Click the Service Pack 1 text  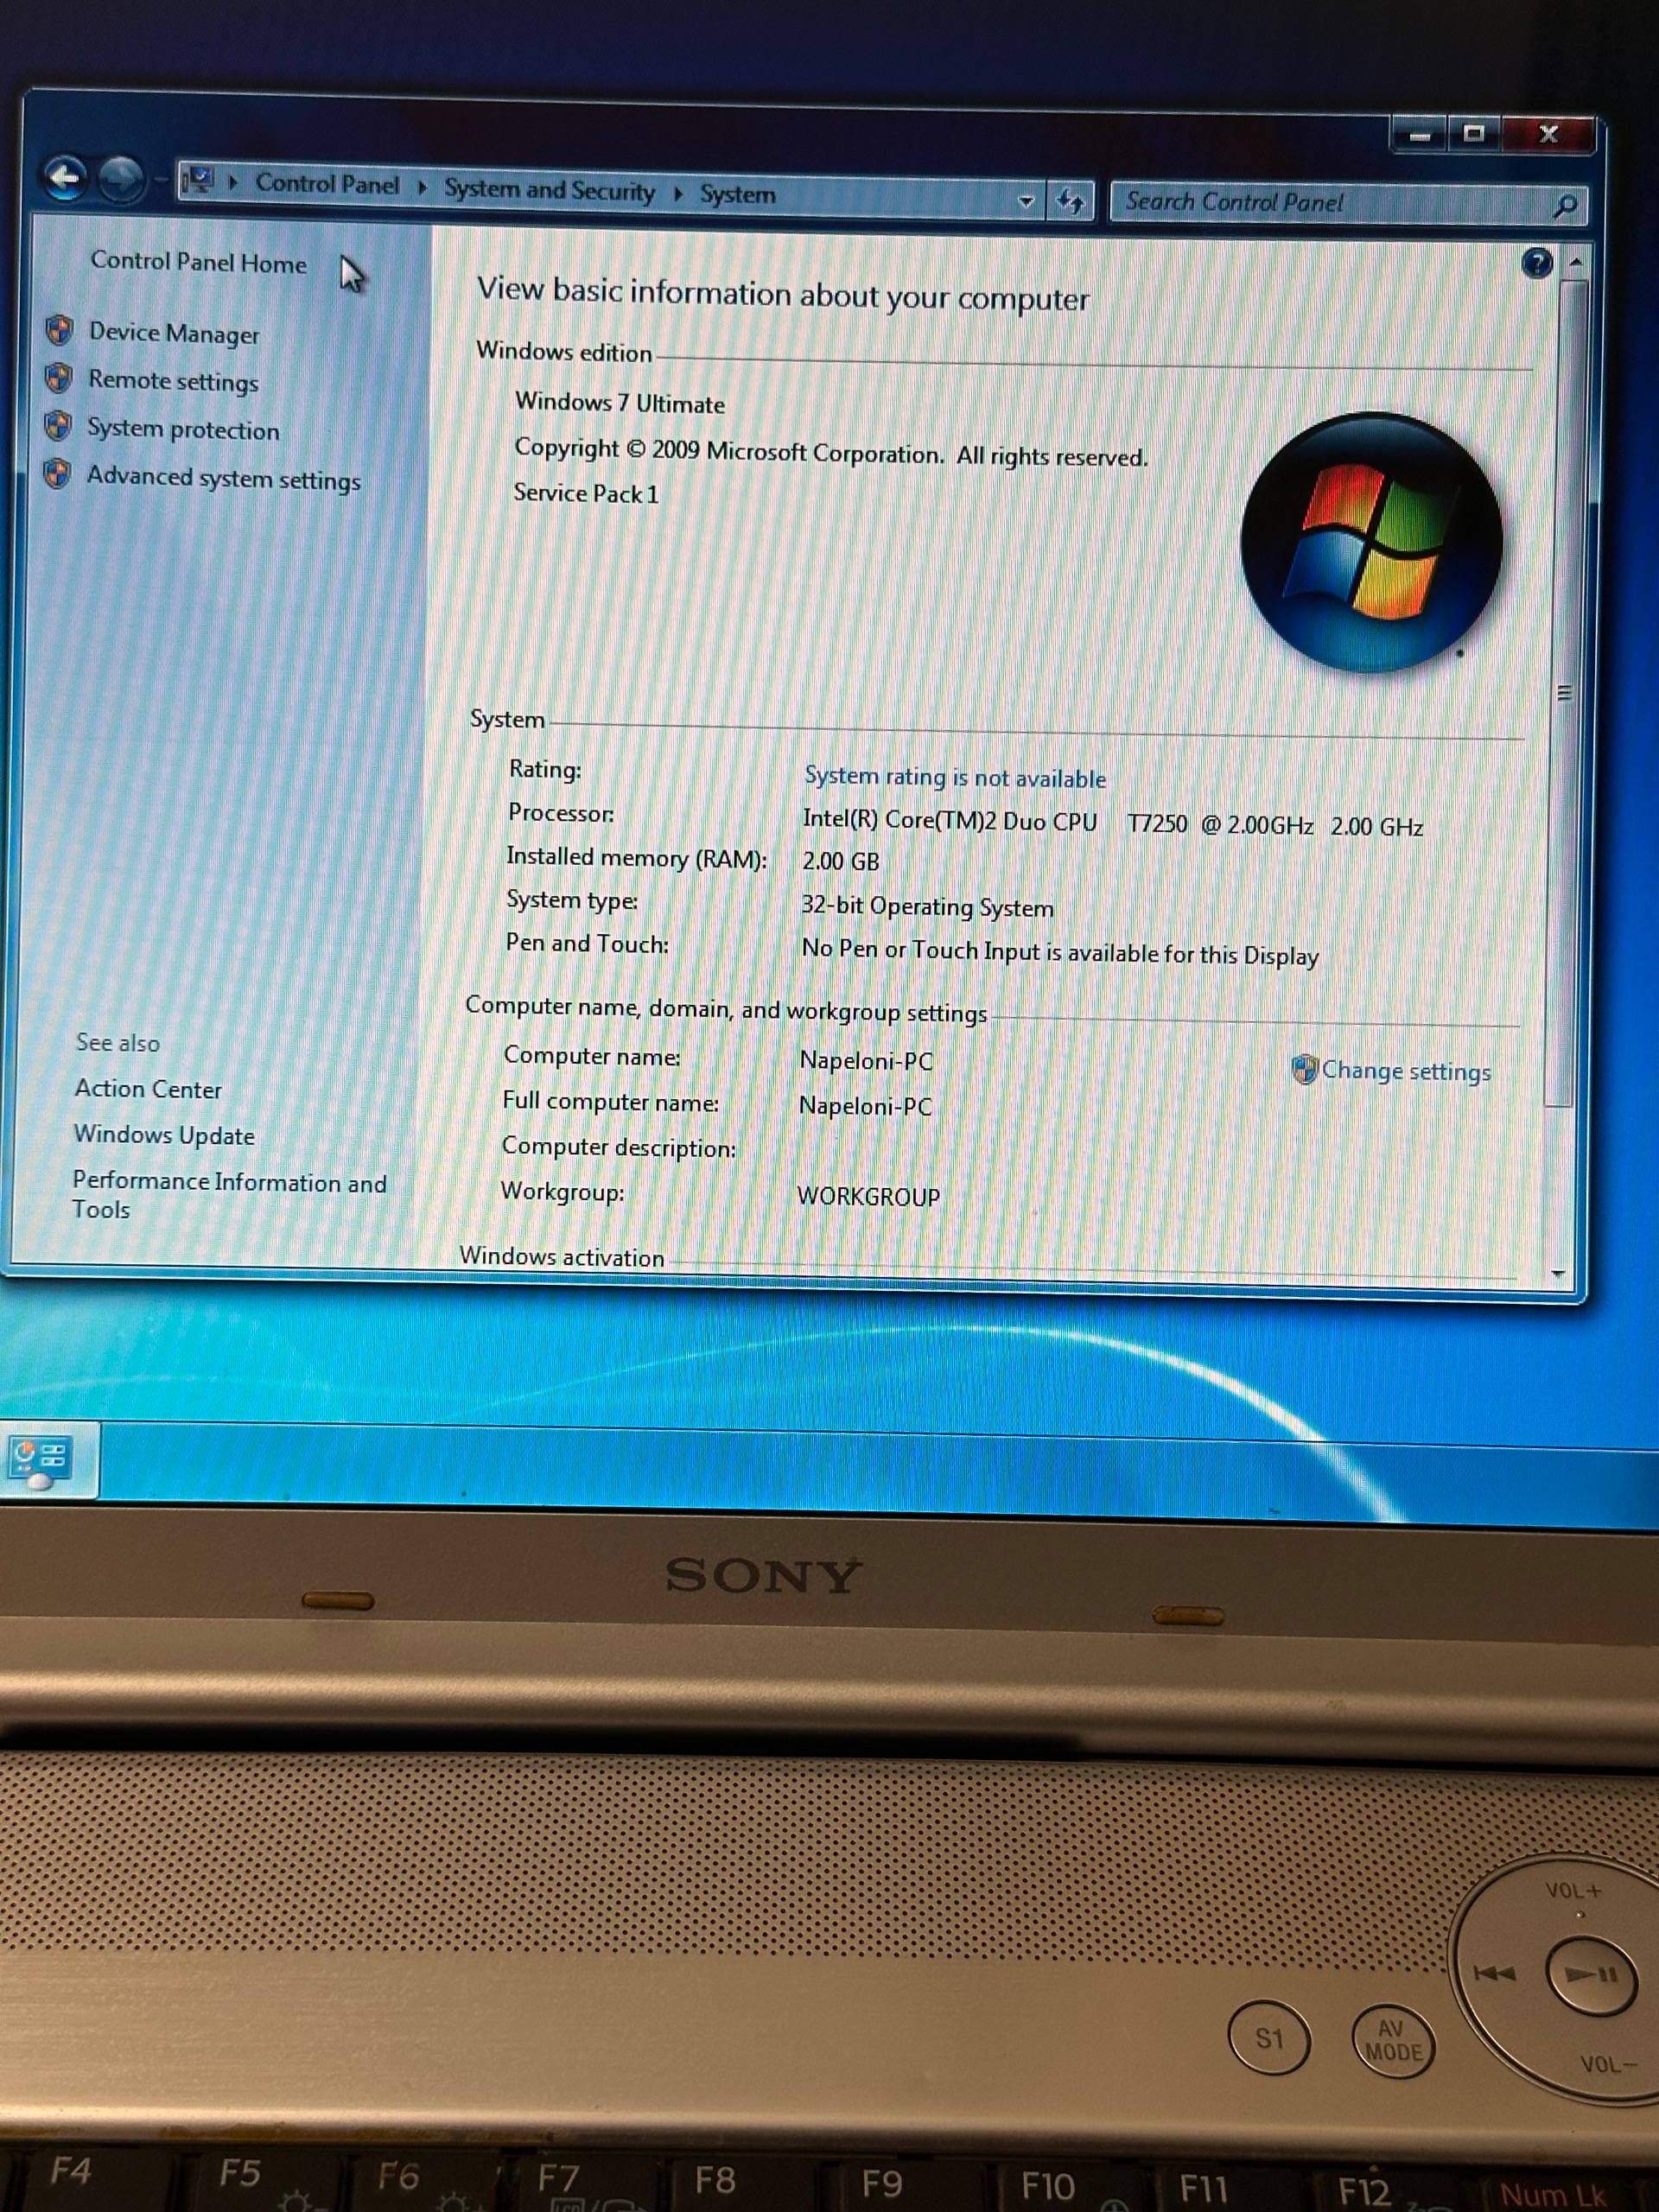[586, 494]
